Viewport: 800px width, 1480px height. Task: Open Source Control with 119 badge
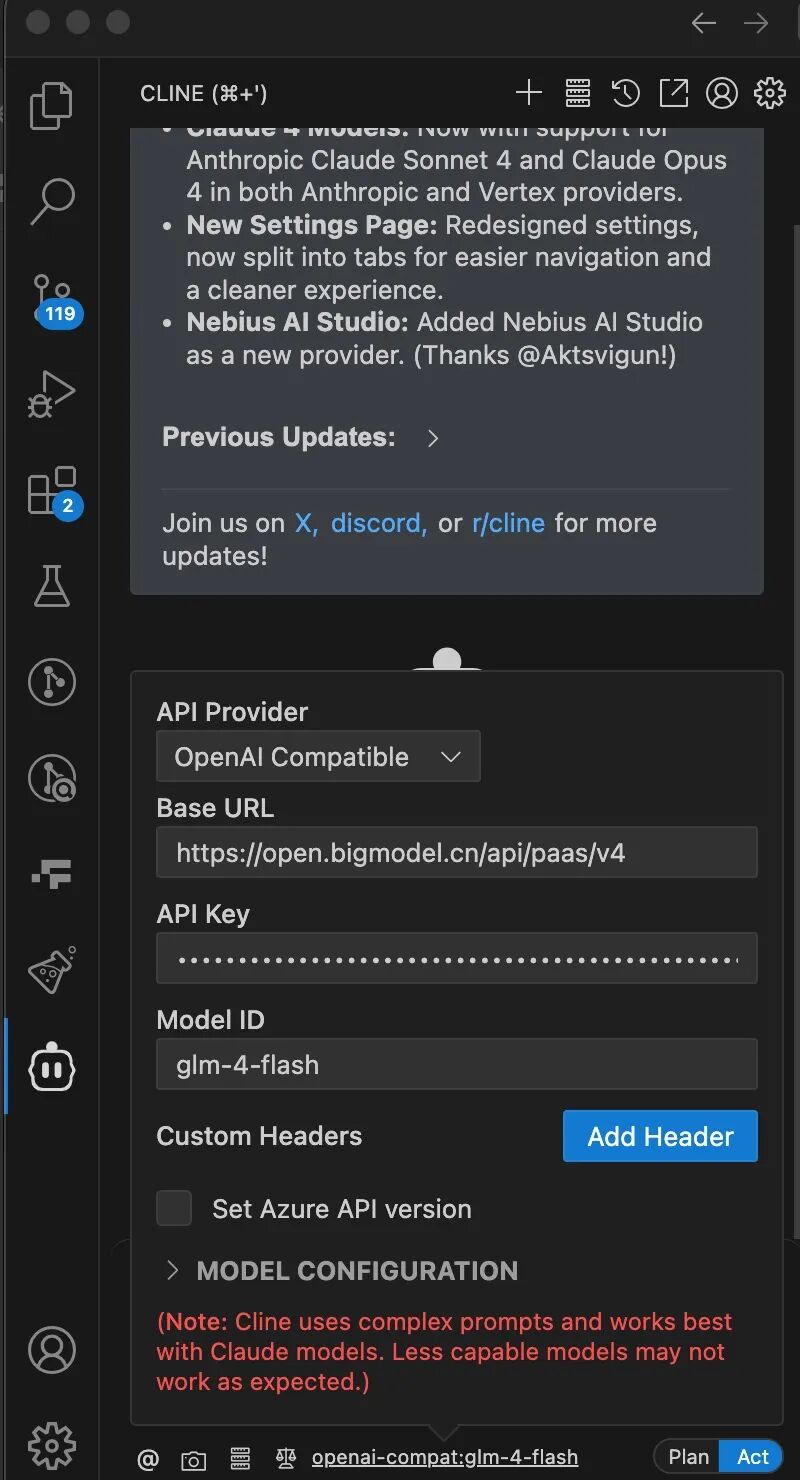tap(52, 299)
